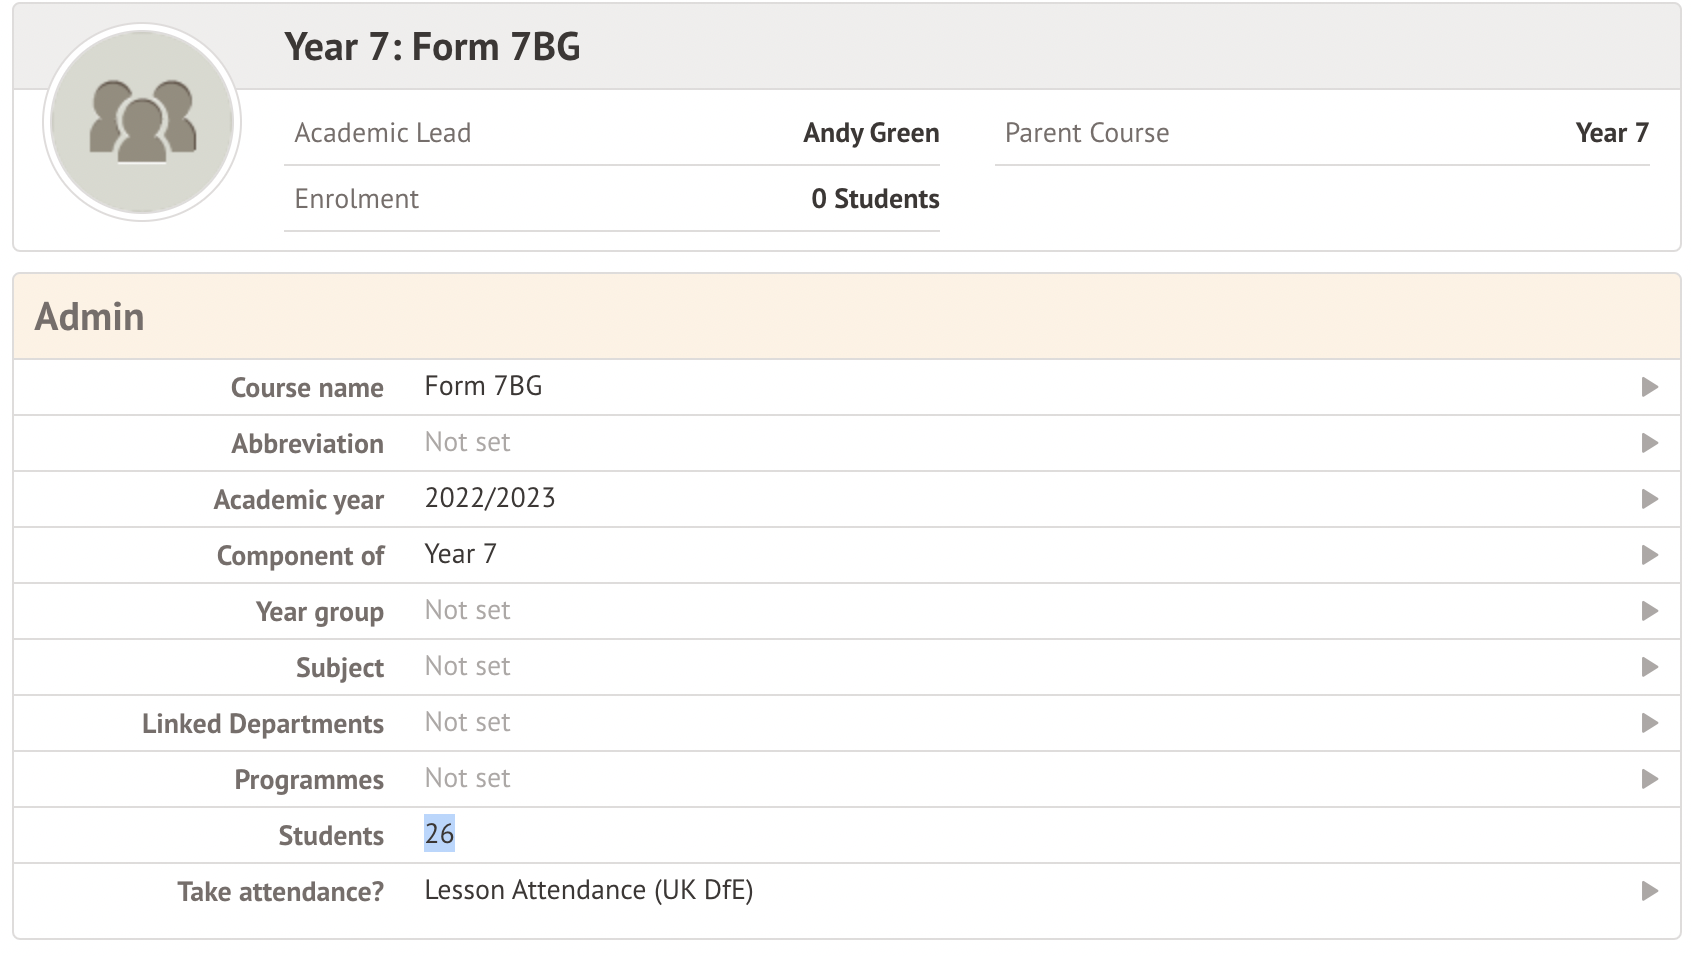
Task: Open the Year 7 parent course link
Action: tap(1611, 133)
